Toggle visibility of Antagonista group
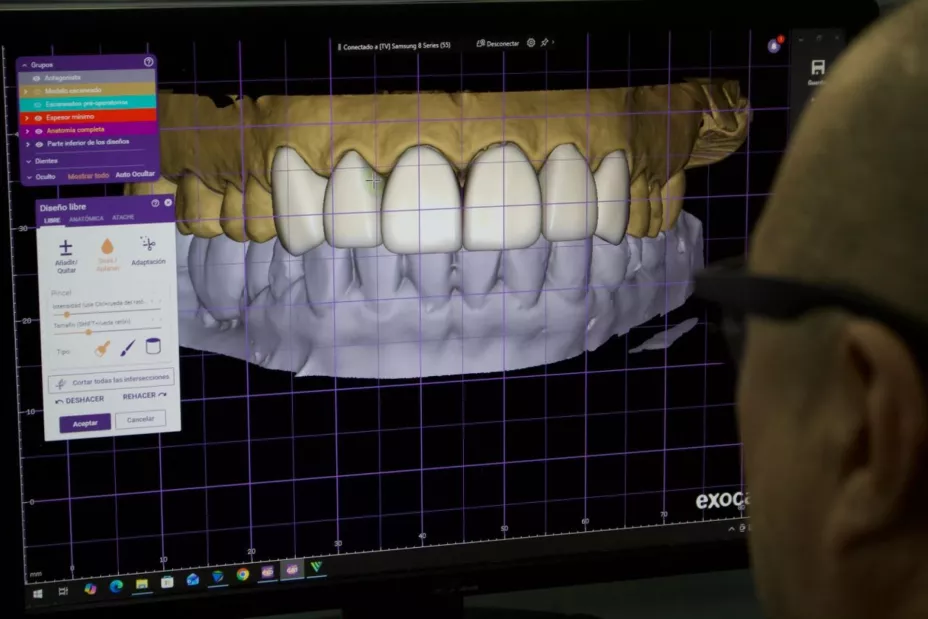Screen dimensions: 928x619 coord(37,77)
